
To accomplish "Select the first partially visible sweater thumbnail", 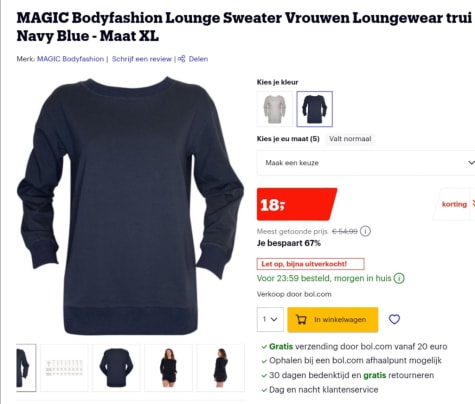I will (x=26, y=368).
